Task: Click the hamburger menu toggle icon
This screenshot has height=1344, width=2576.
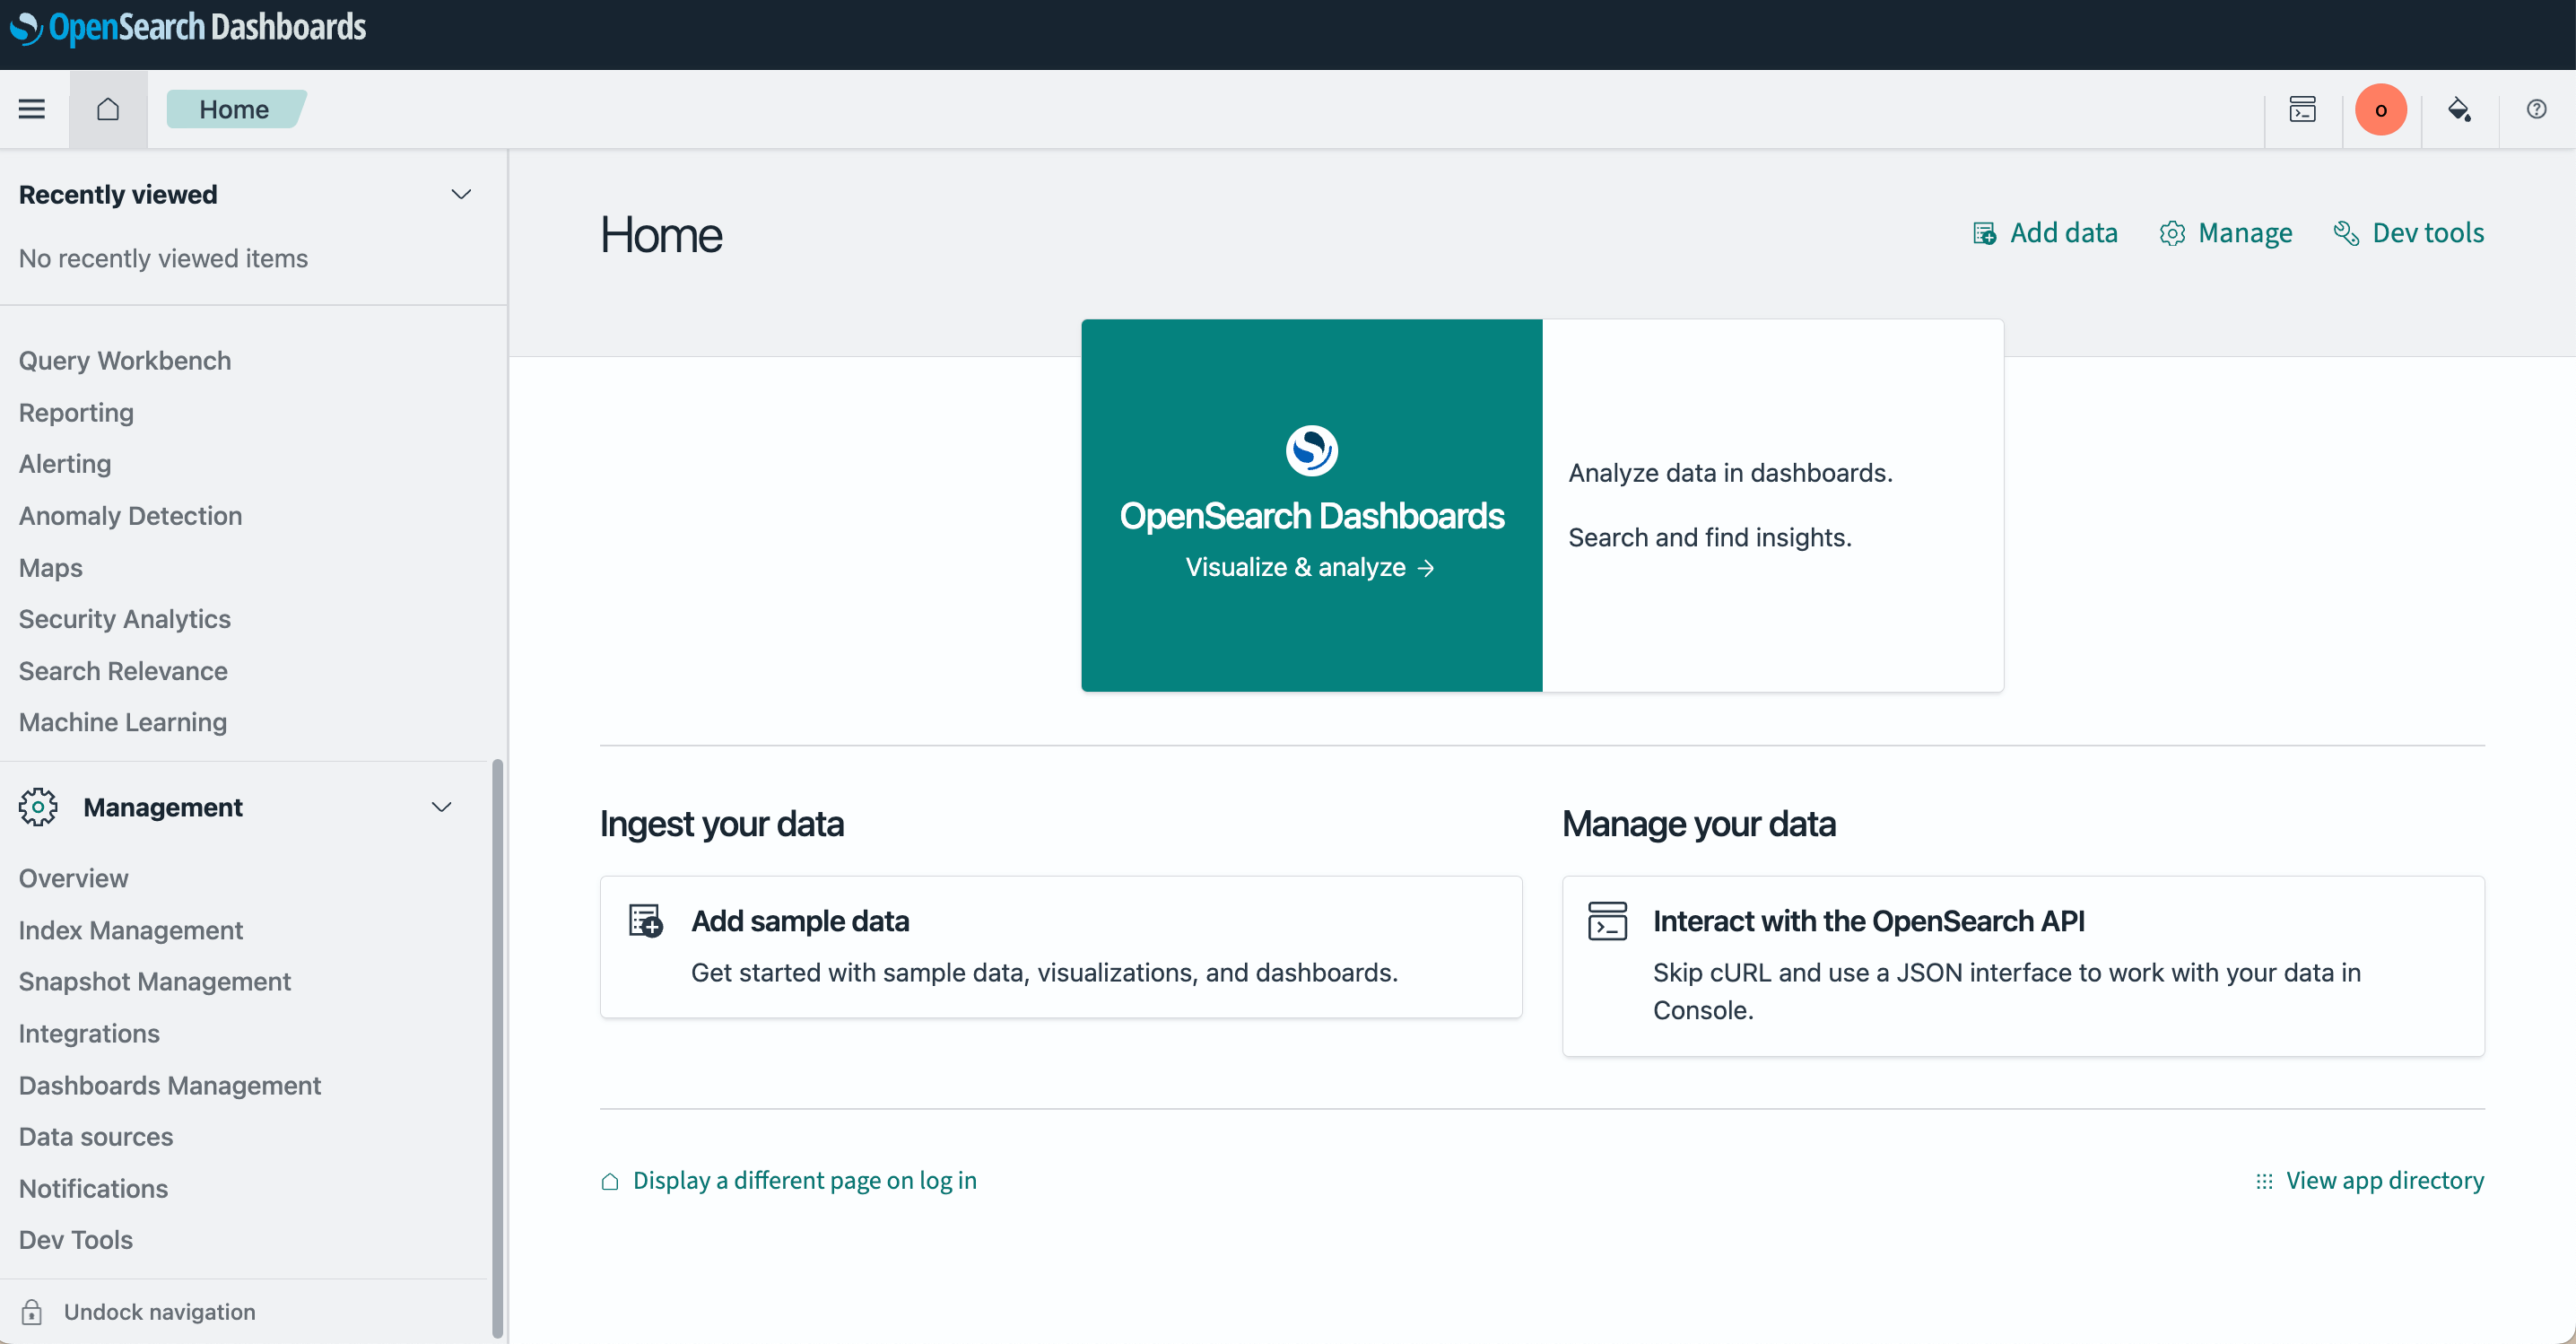Action: click(x=32, y=109)
